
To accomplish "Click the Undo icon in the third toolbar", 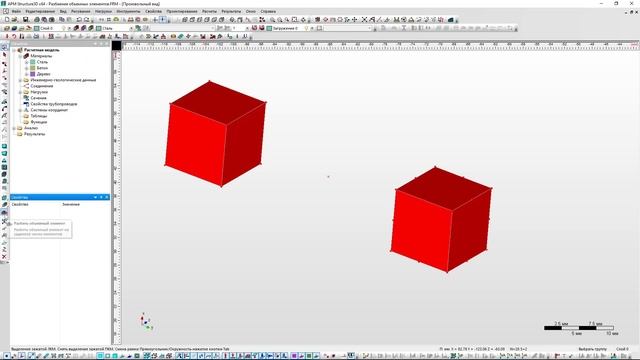I will (14, 37).
